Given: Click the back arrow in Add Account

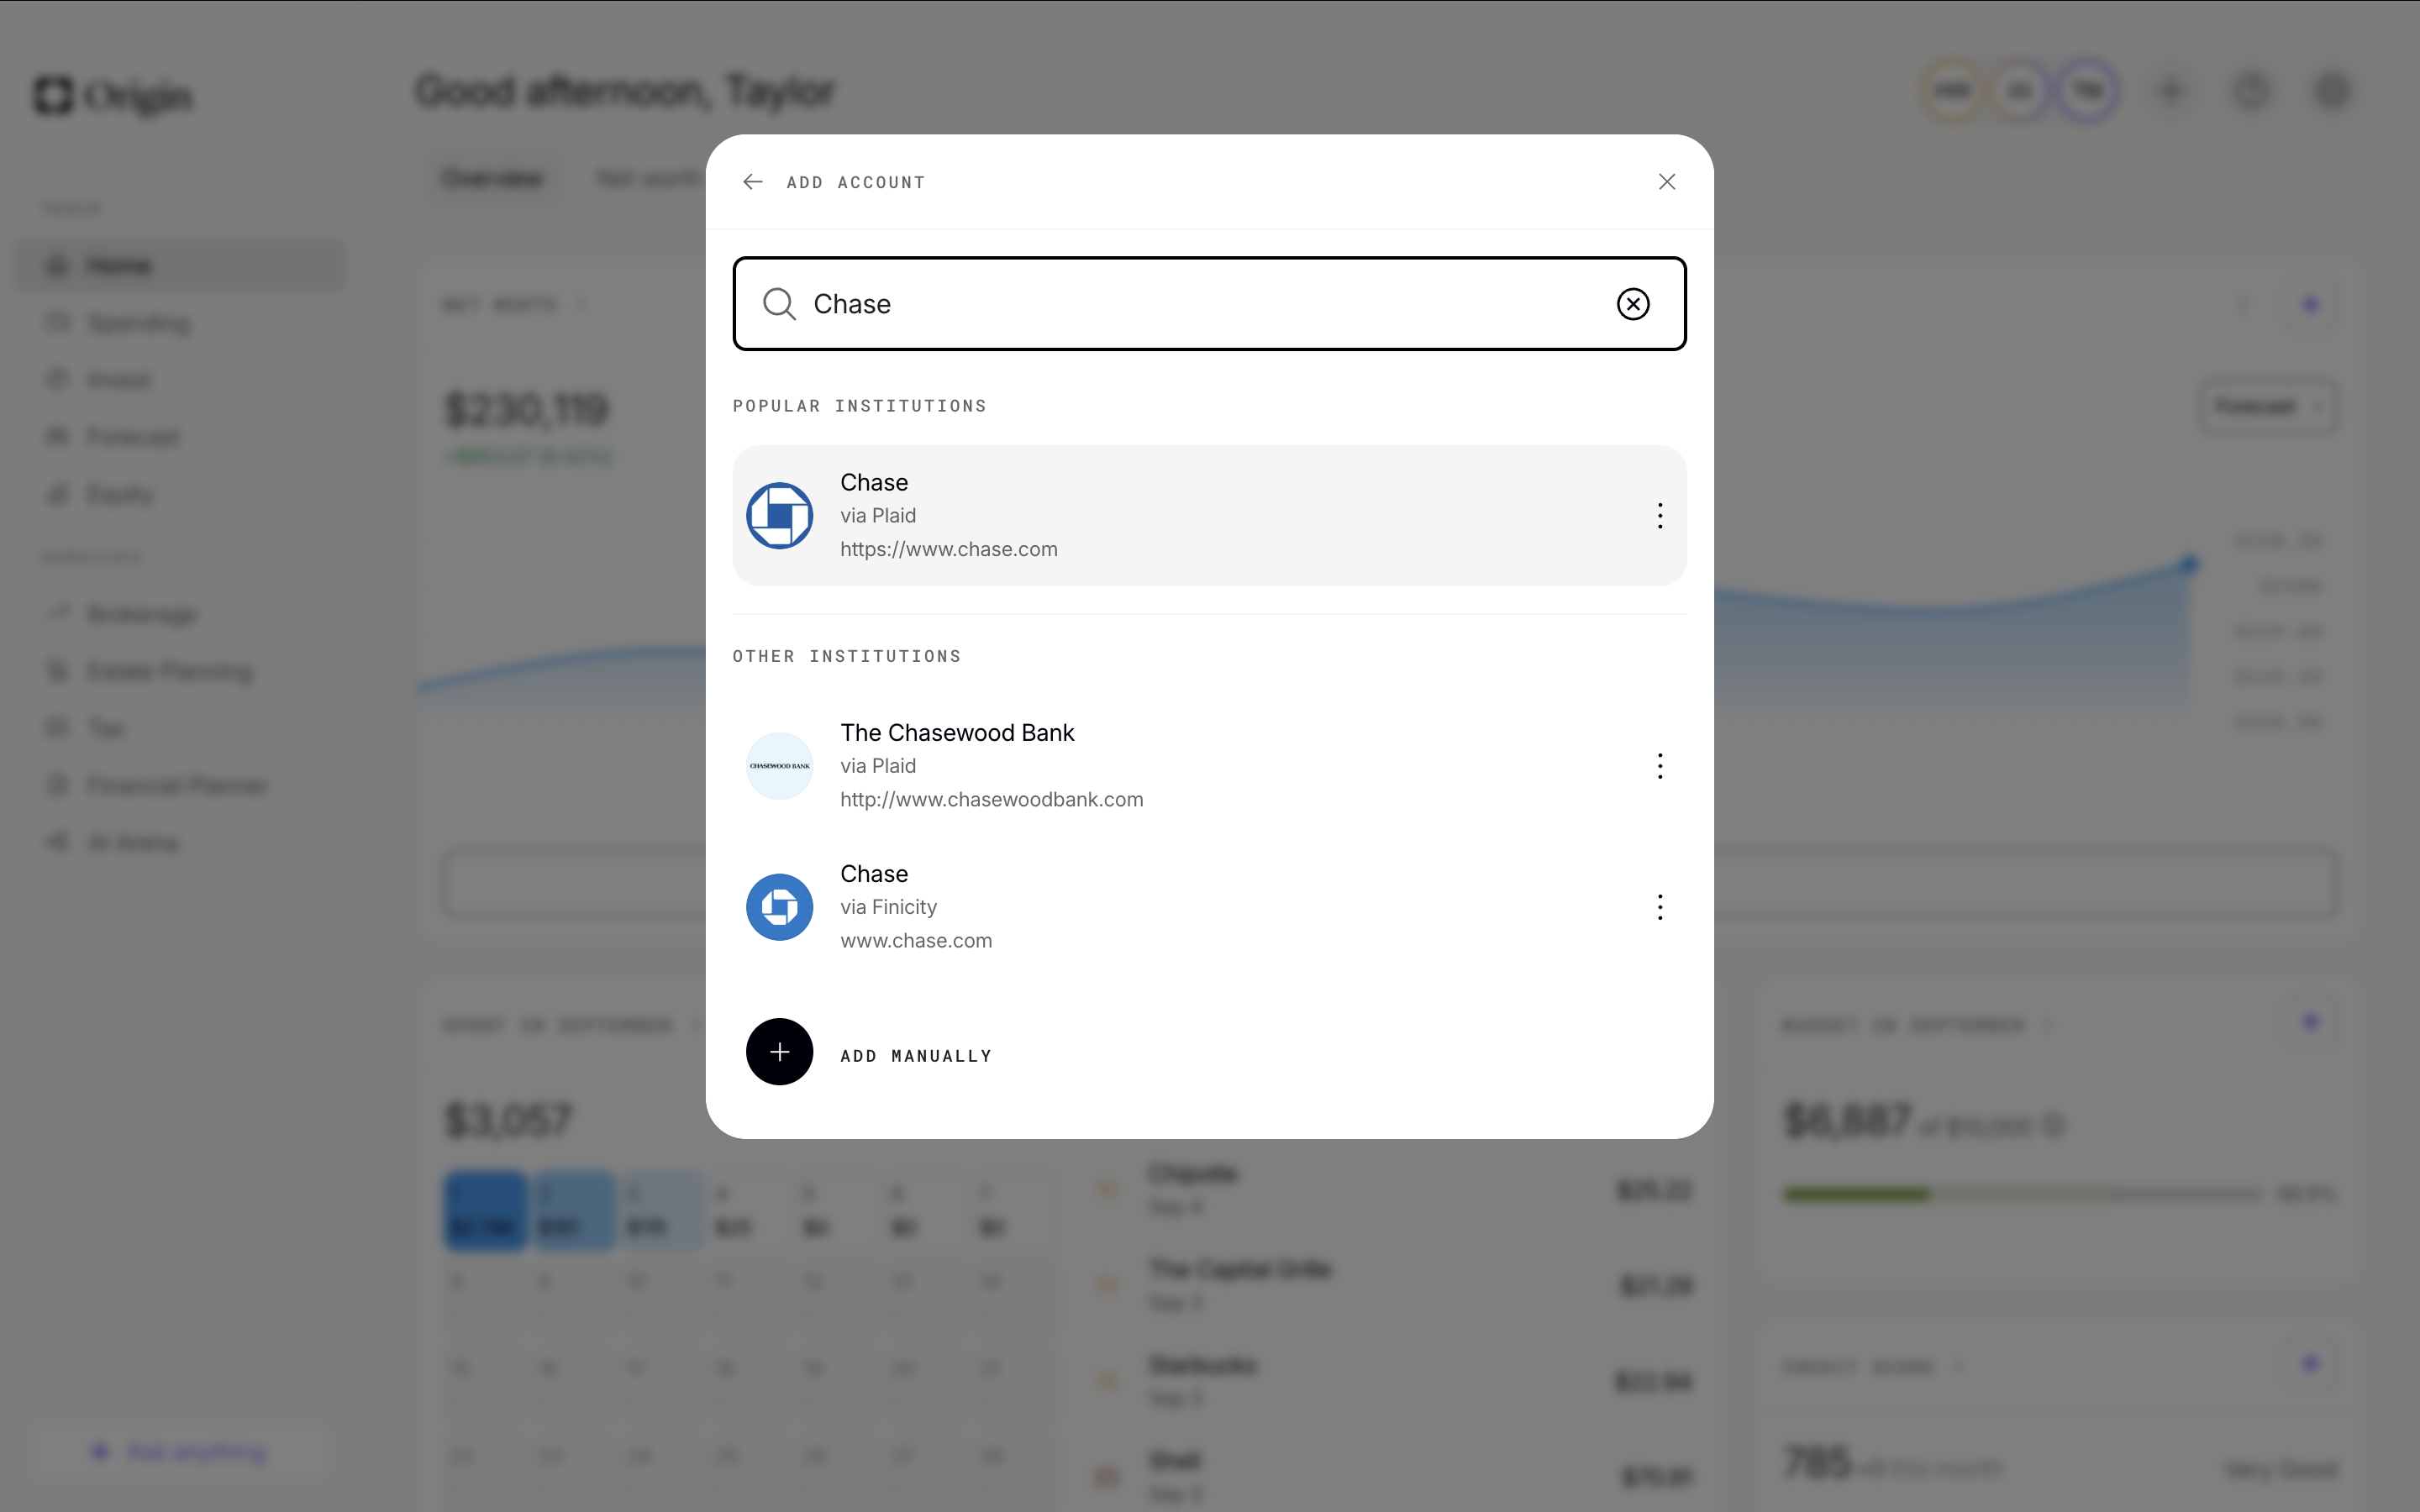Looking at the screenshot, I should point(752,182).
